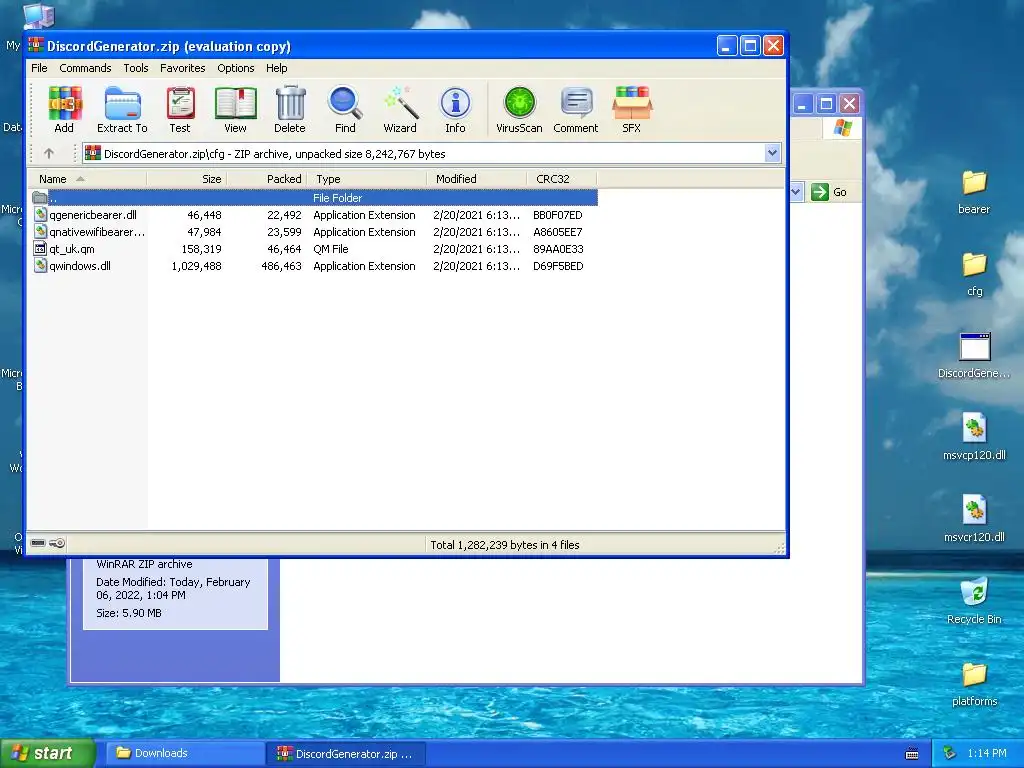1024x768 pixels.
Task: Sort by Packed column header
Action: (266, 179)
